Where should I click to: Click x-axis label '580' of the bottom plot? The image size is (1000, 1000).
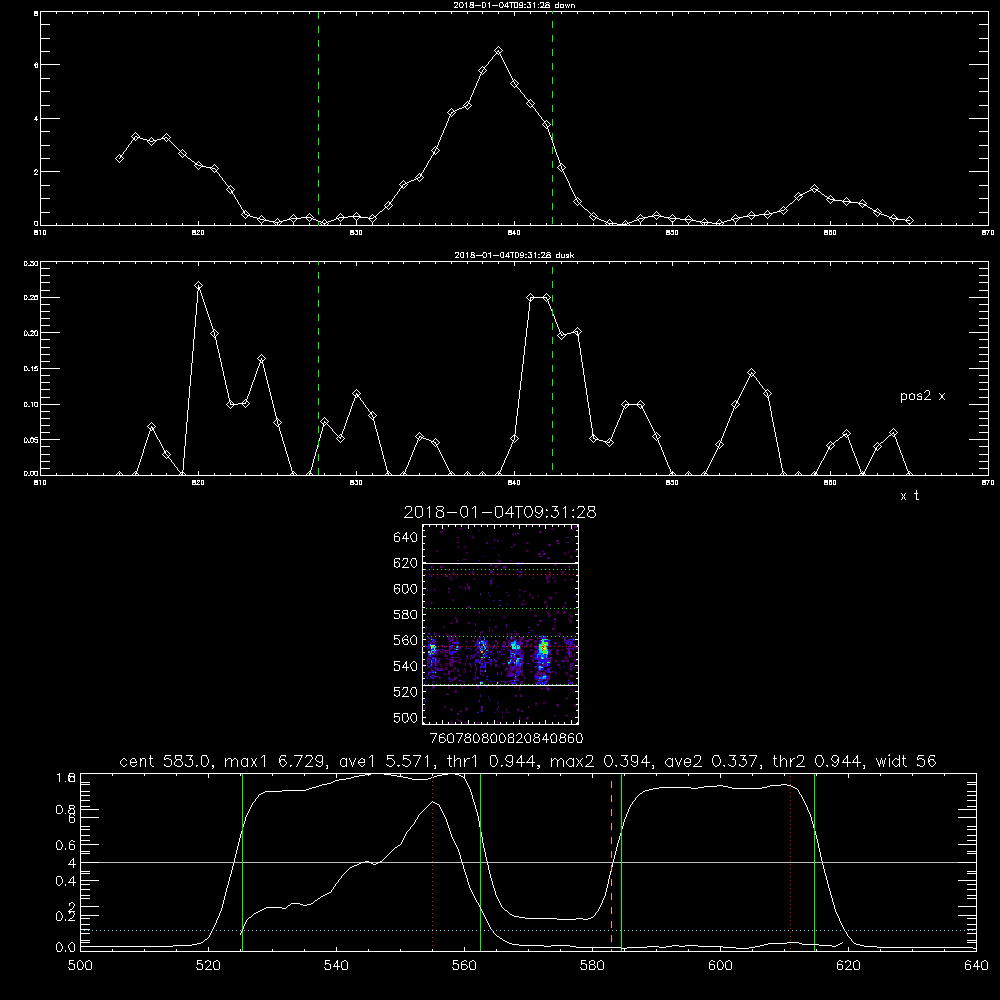click(x=592, y=966)
